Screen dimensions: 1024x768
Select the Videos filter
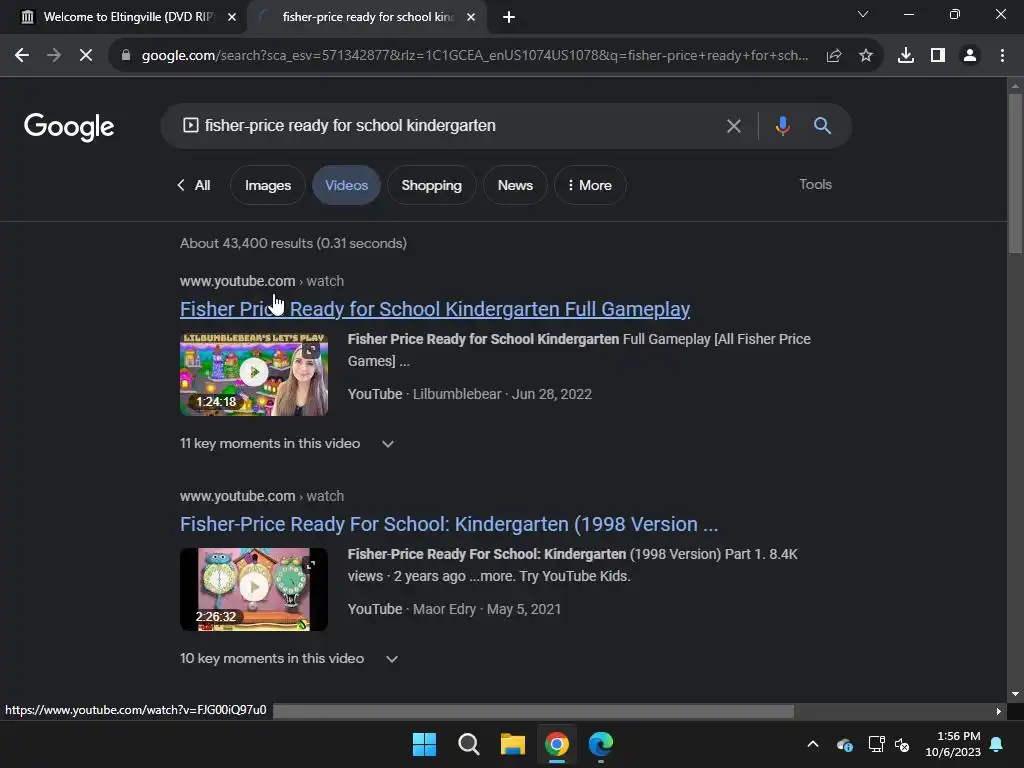346,185
